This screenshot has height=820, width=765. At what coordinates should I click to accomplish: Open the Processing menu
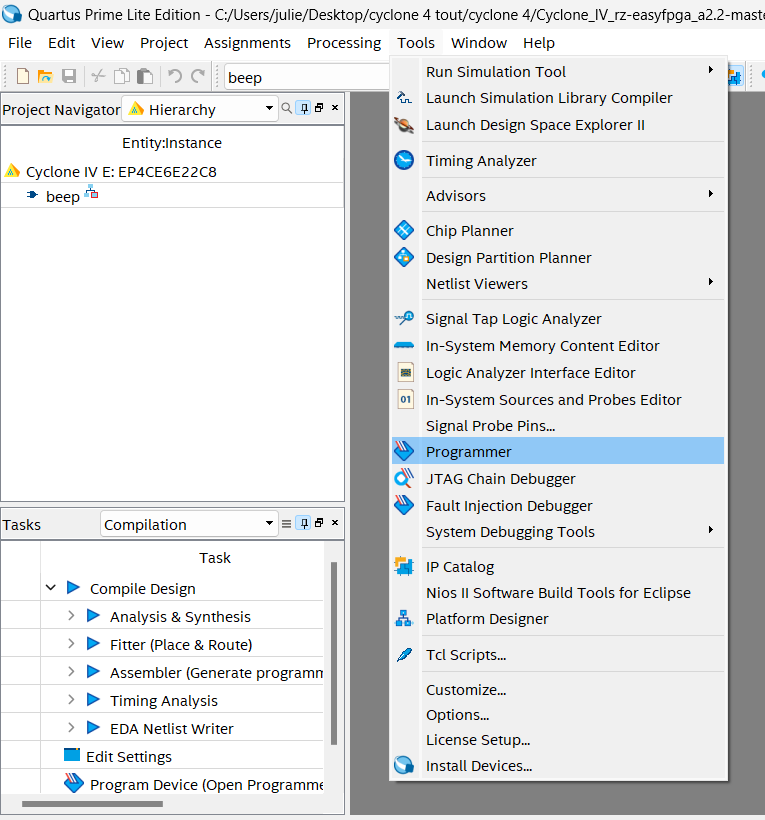[x=343, y=43]
